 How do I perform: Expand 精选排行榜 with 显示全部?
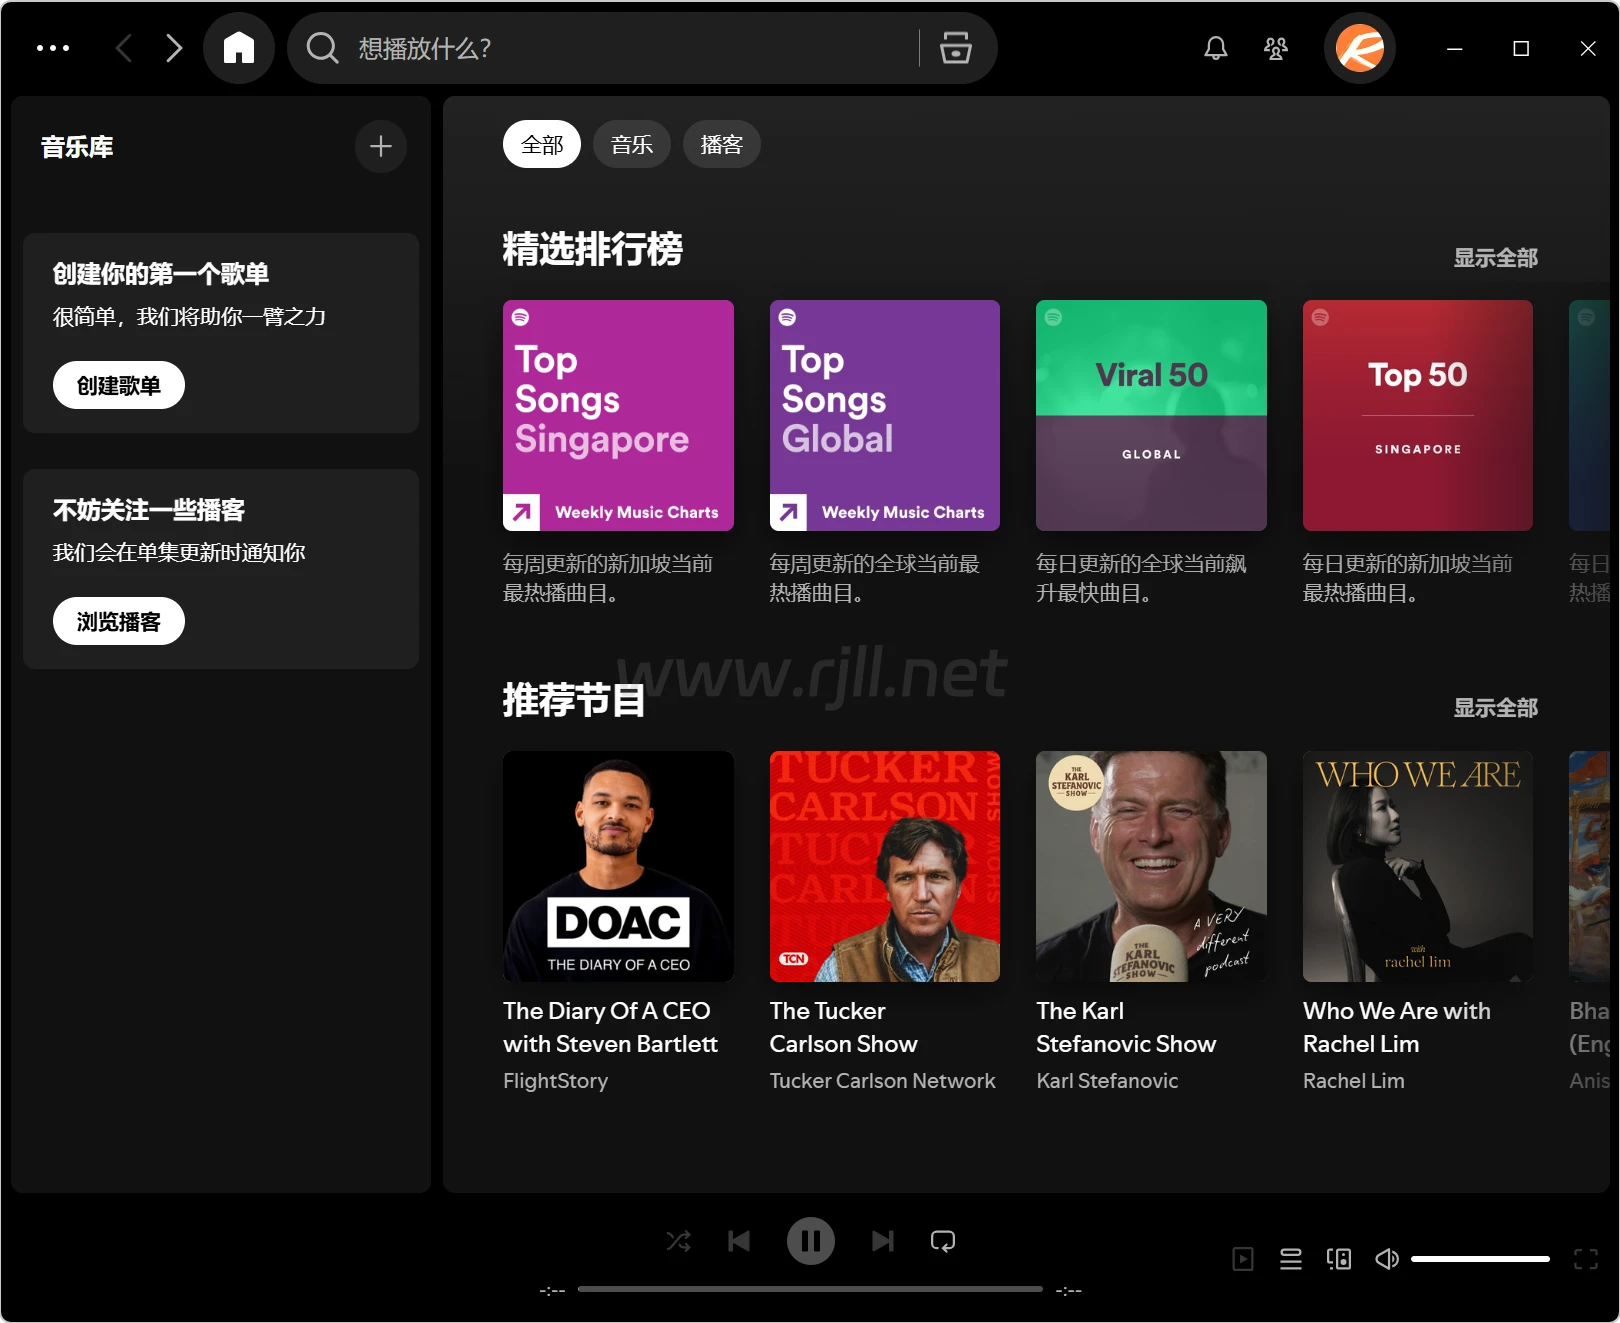[1495, 258]
